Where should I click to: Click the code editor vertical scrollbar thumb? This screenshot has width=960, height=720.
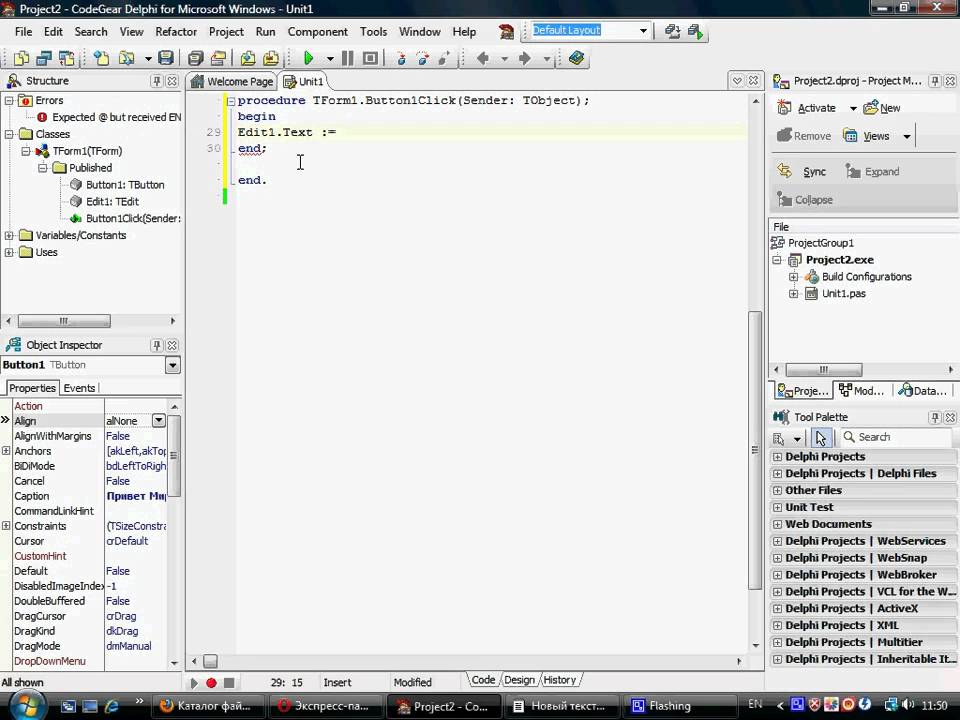[x=756, y=451]
